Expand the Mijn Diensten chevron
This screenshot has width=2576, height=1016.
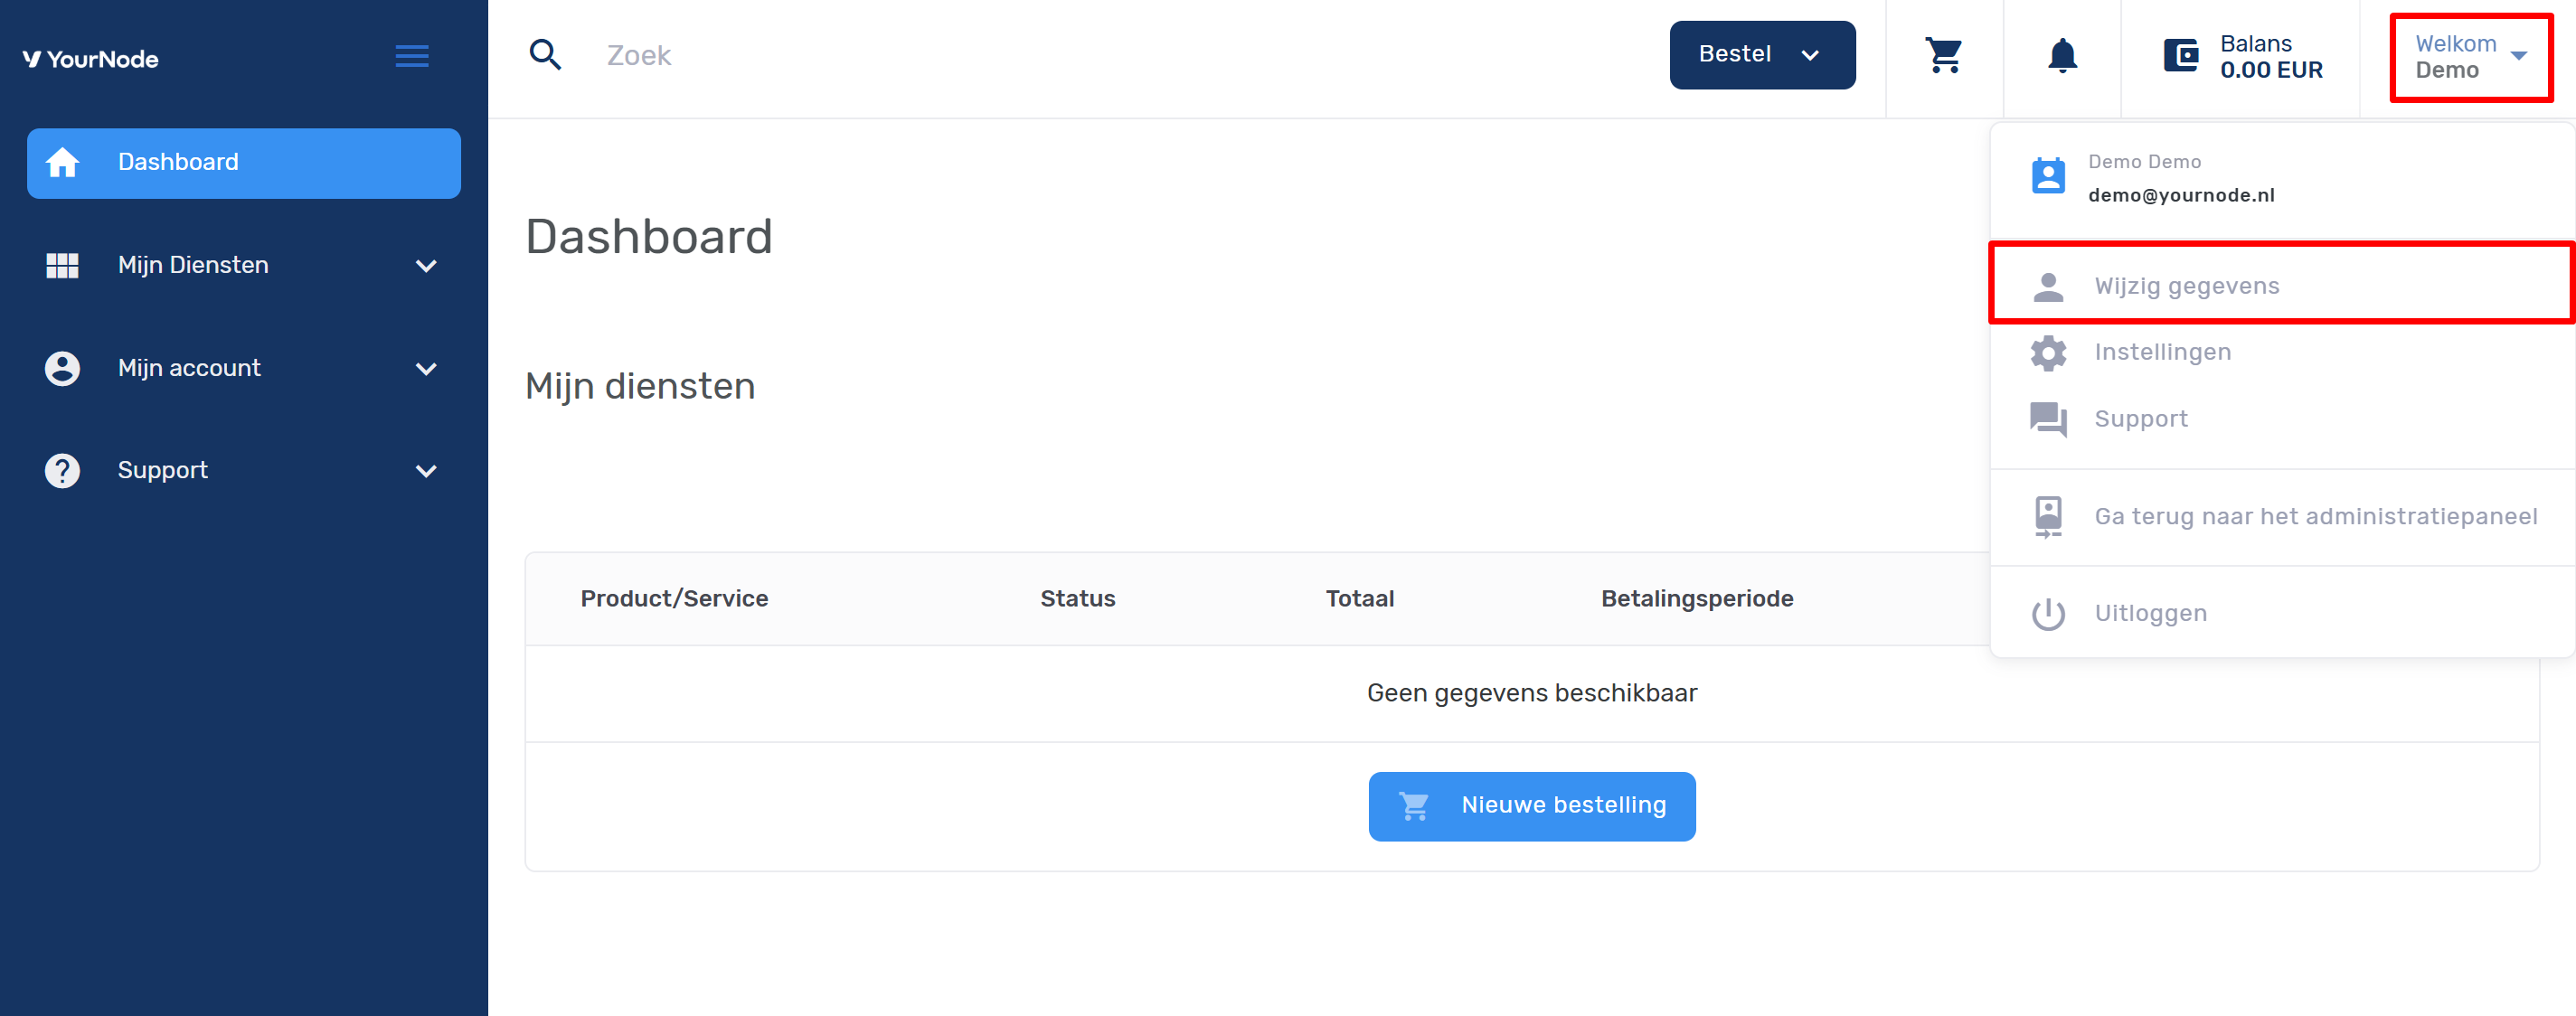(x=426, y=266)
